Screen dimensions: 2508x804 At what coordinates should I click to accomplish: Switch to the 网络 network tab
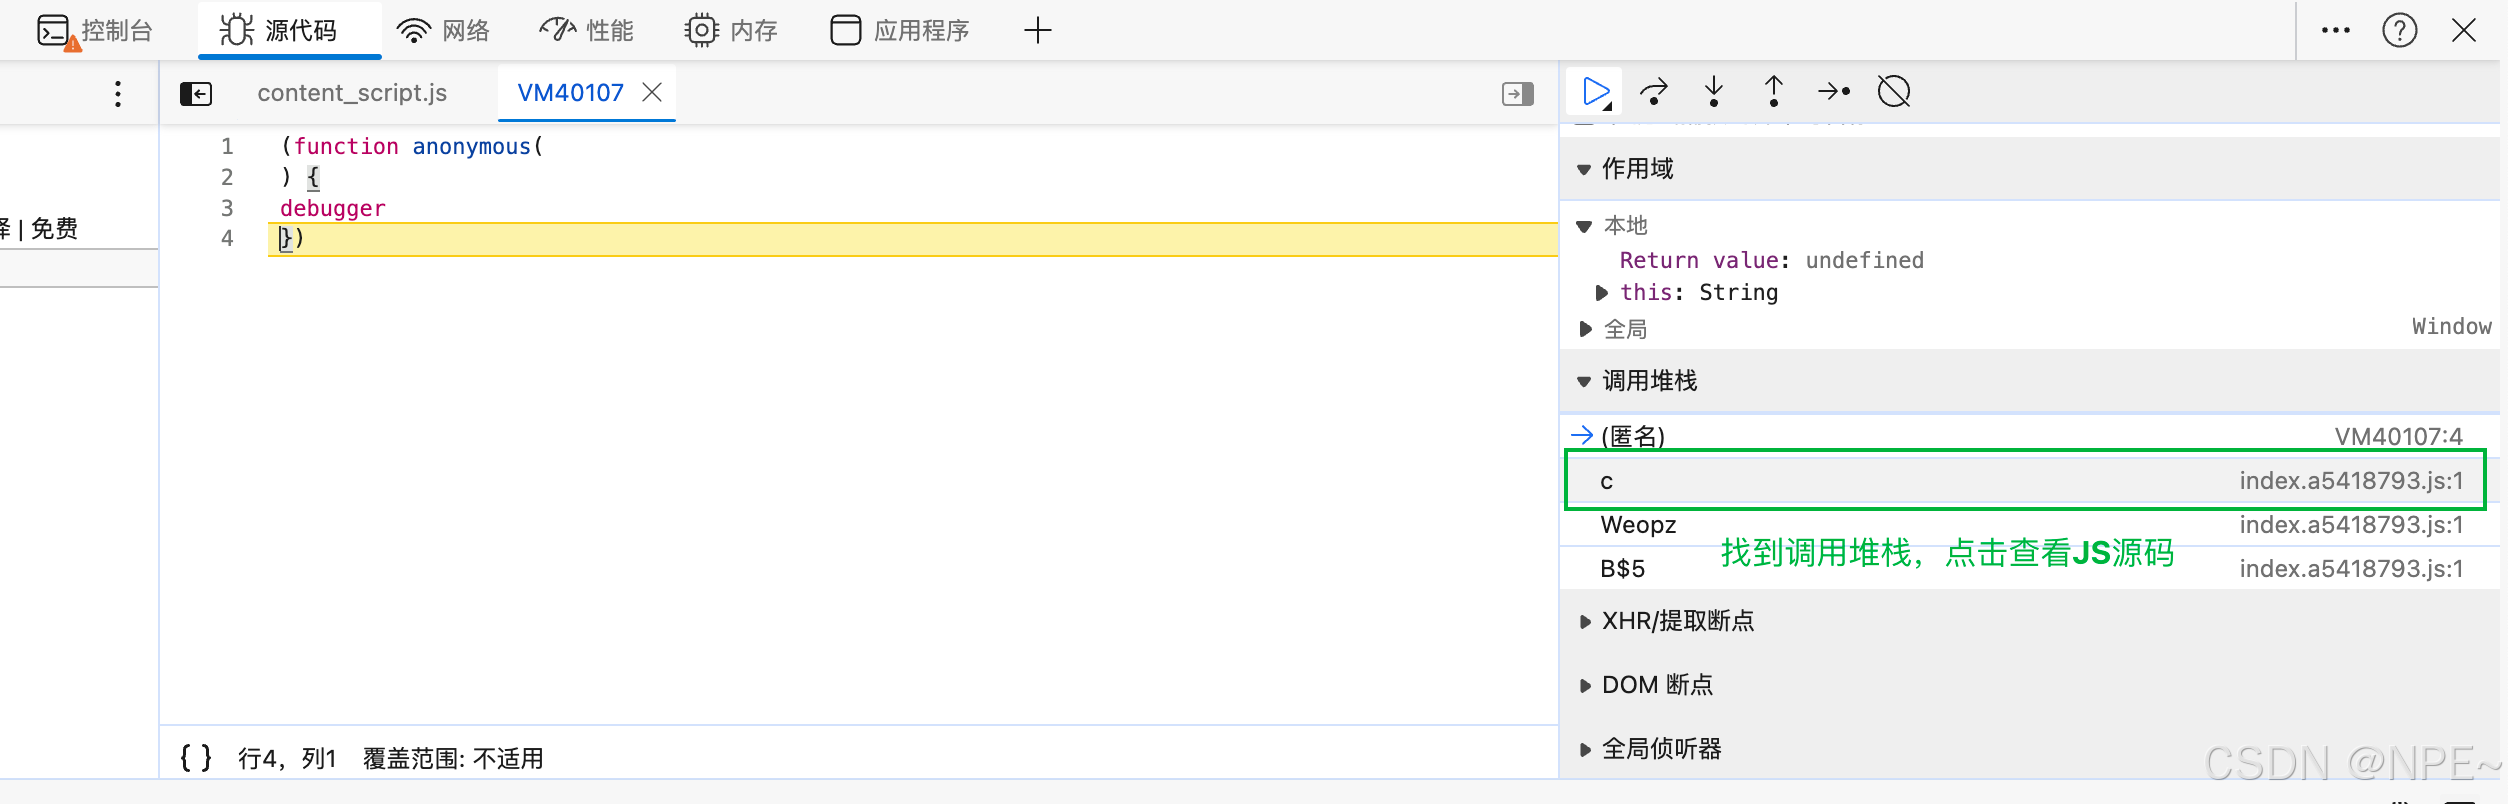444,31
